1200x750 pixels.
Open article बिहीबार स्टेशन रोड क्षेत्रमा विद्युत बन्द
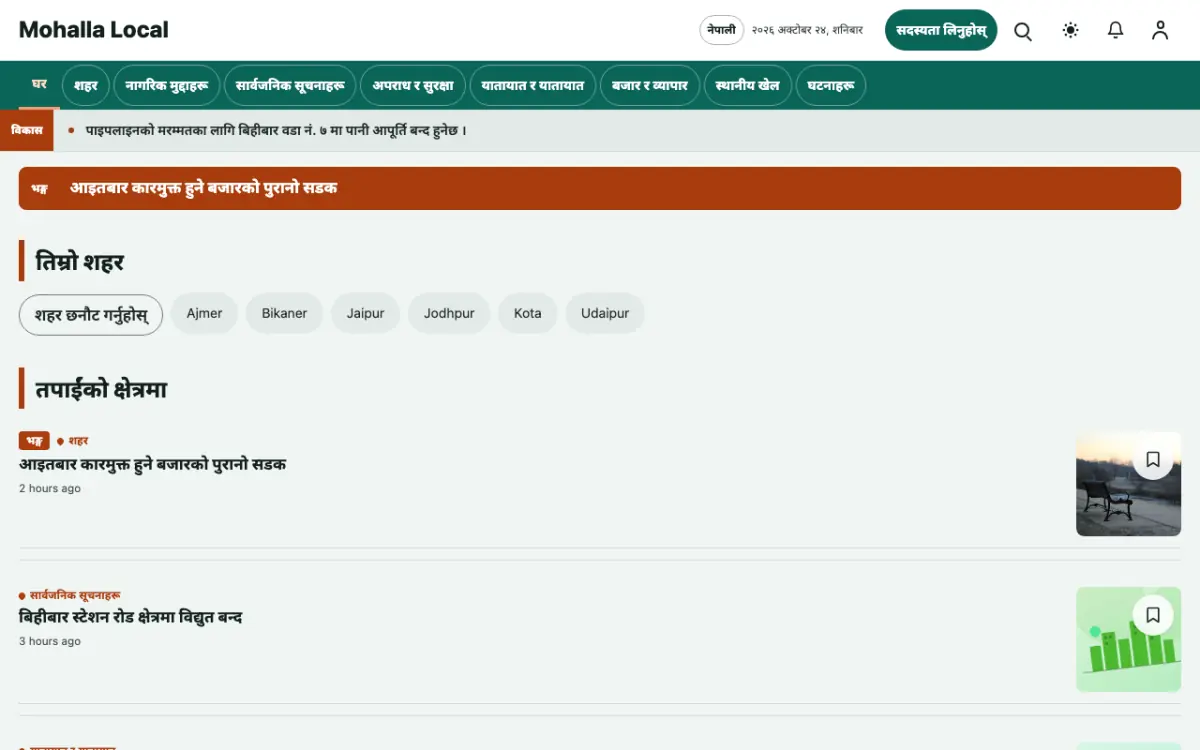point(131,617)
